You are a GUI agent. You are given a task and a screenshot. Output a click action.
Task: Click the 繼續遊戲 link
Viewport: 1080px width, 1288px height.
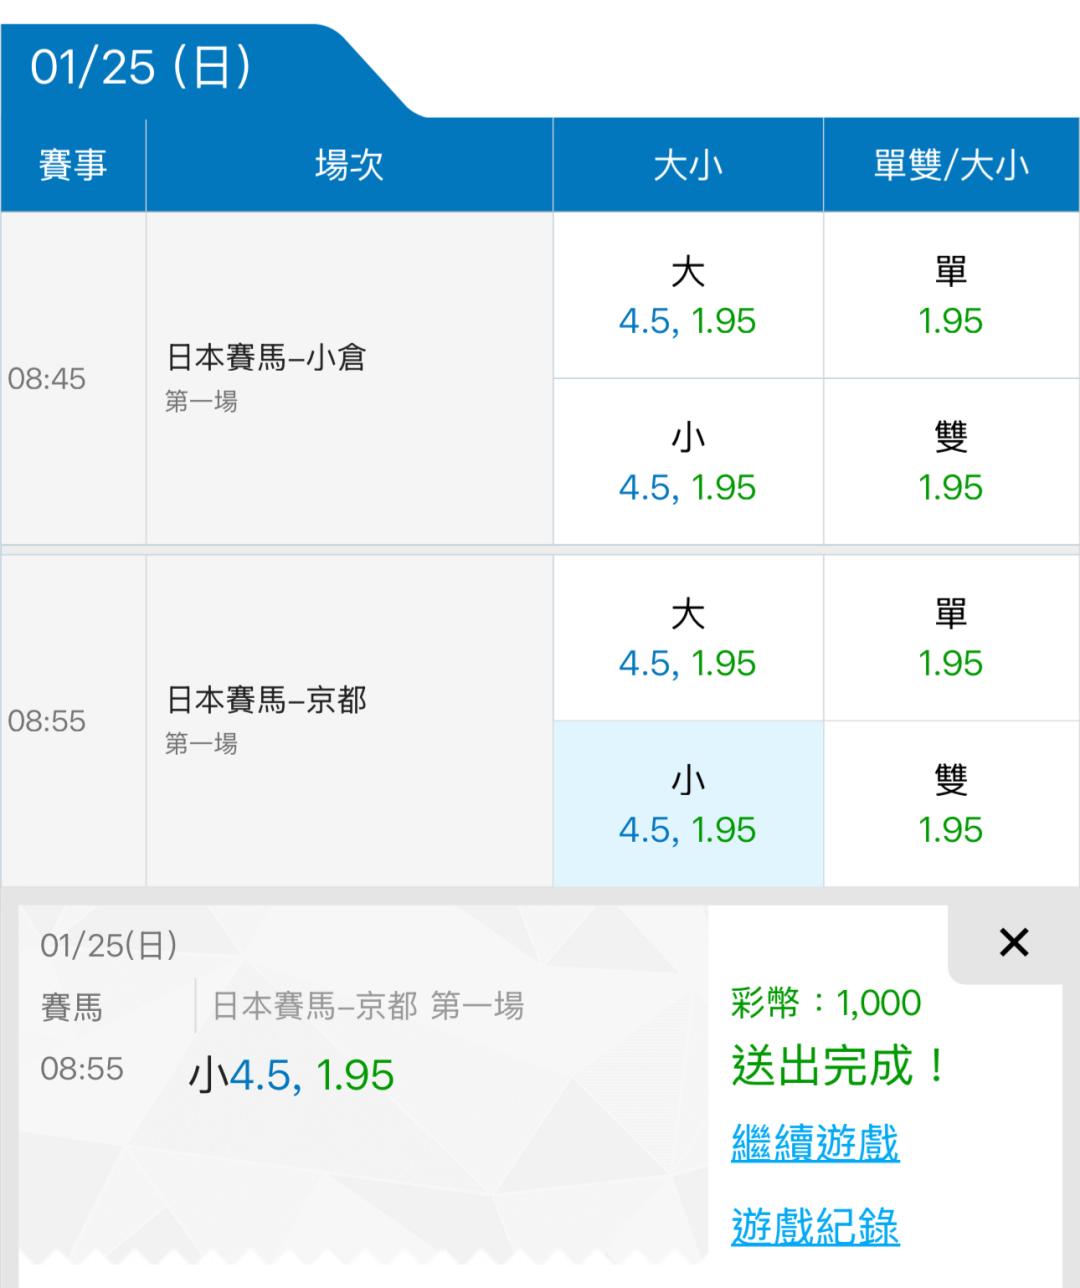pos(815,1142)
